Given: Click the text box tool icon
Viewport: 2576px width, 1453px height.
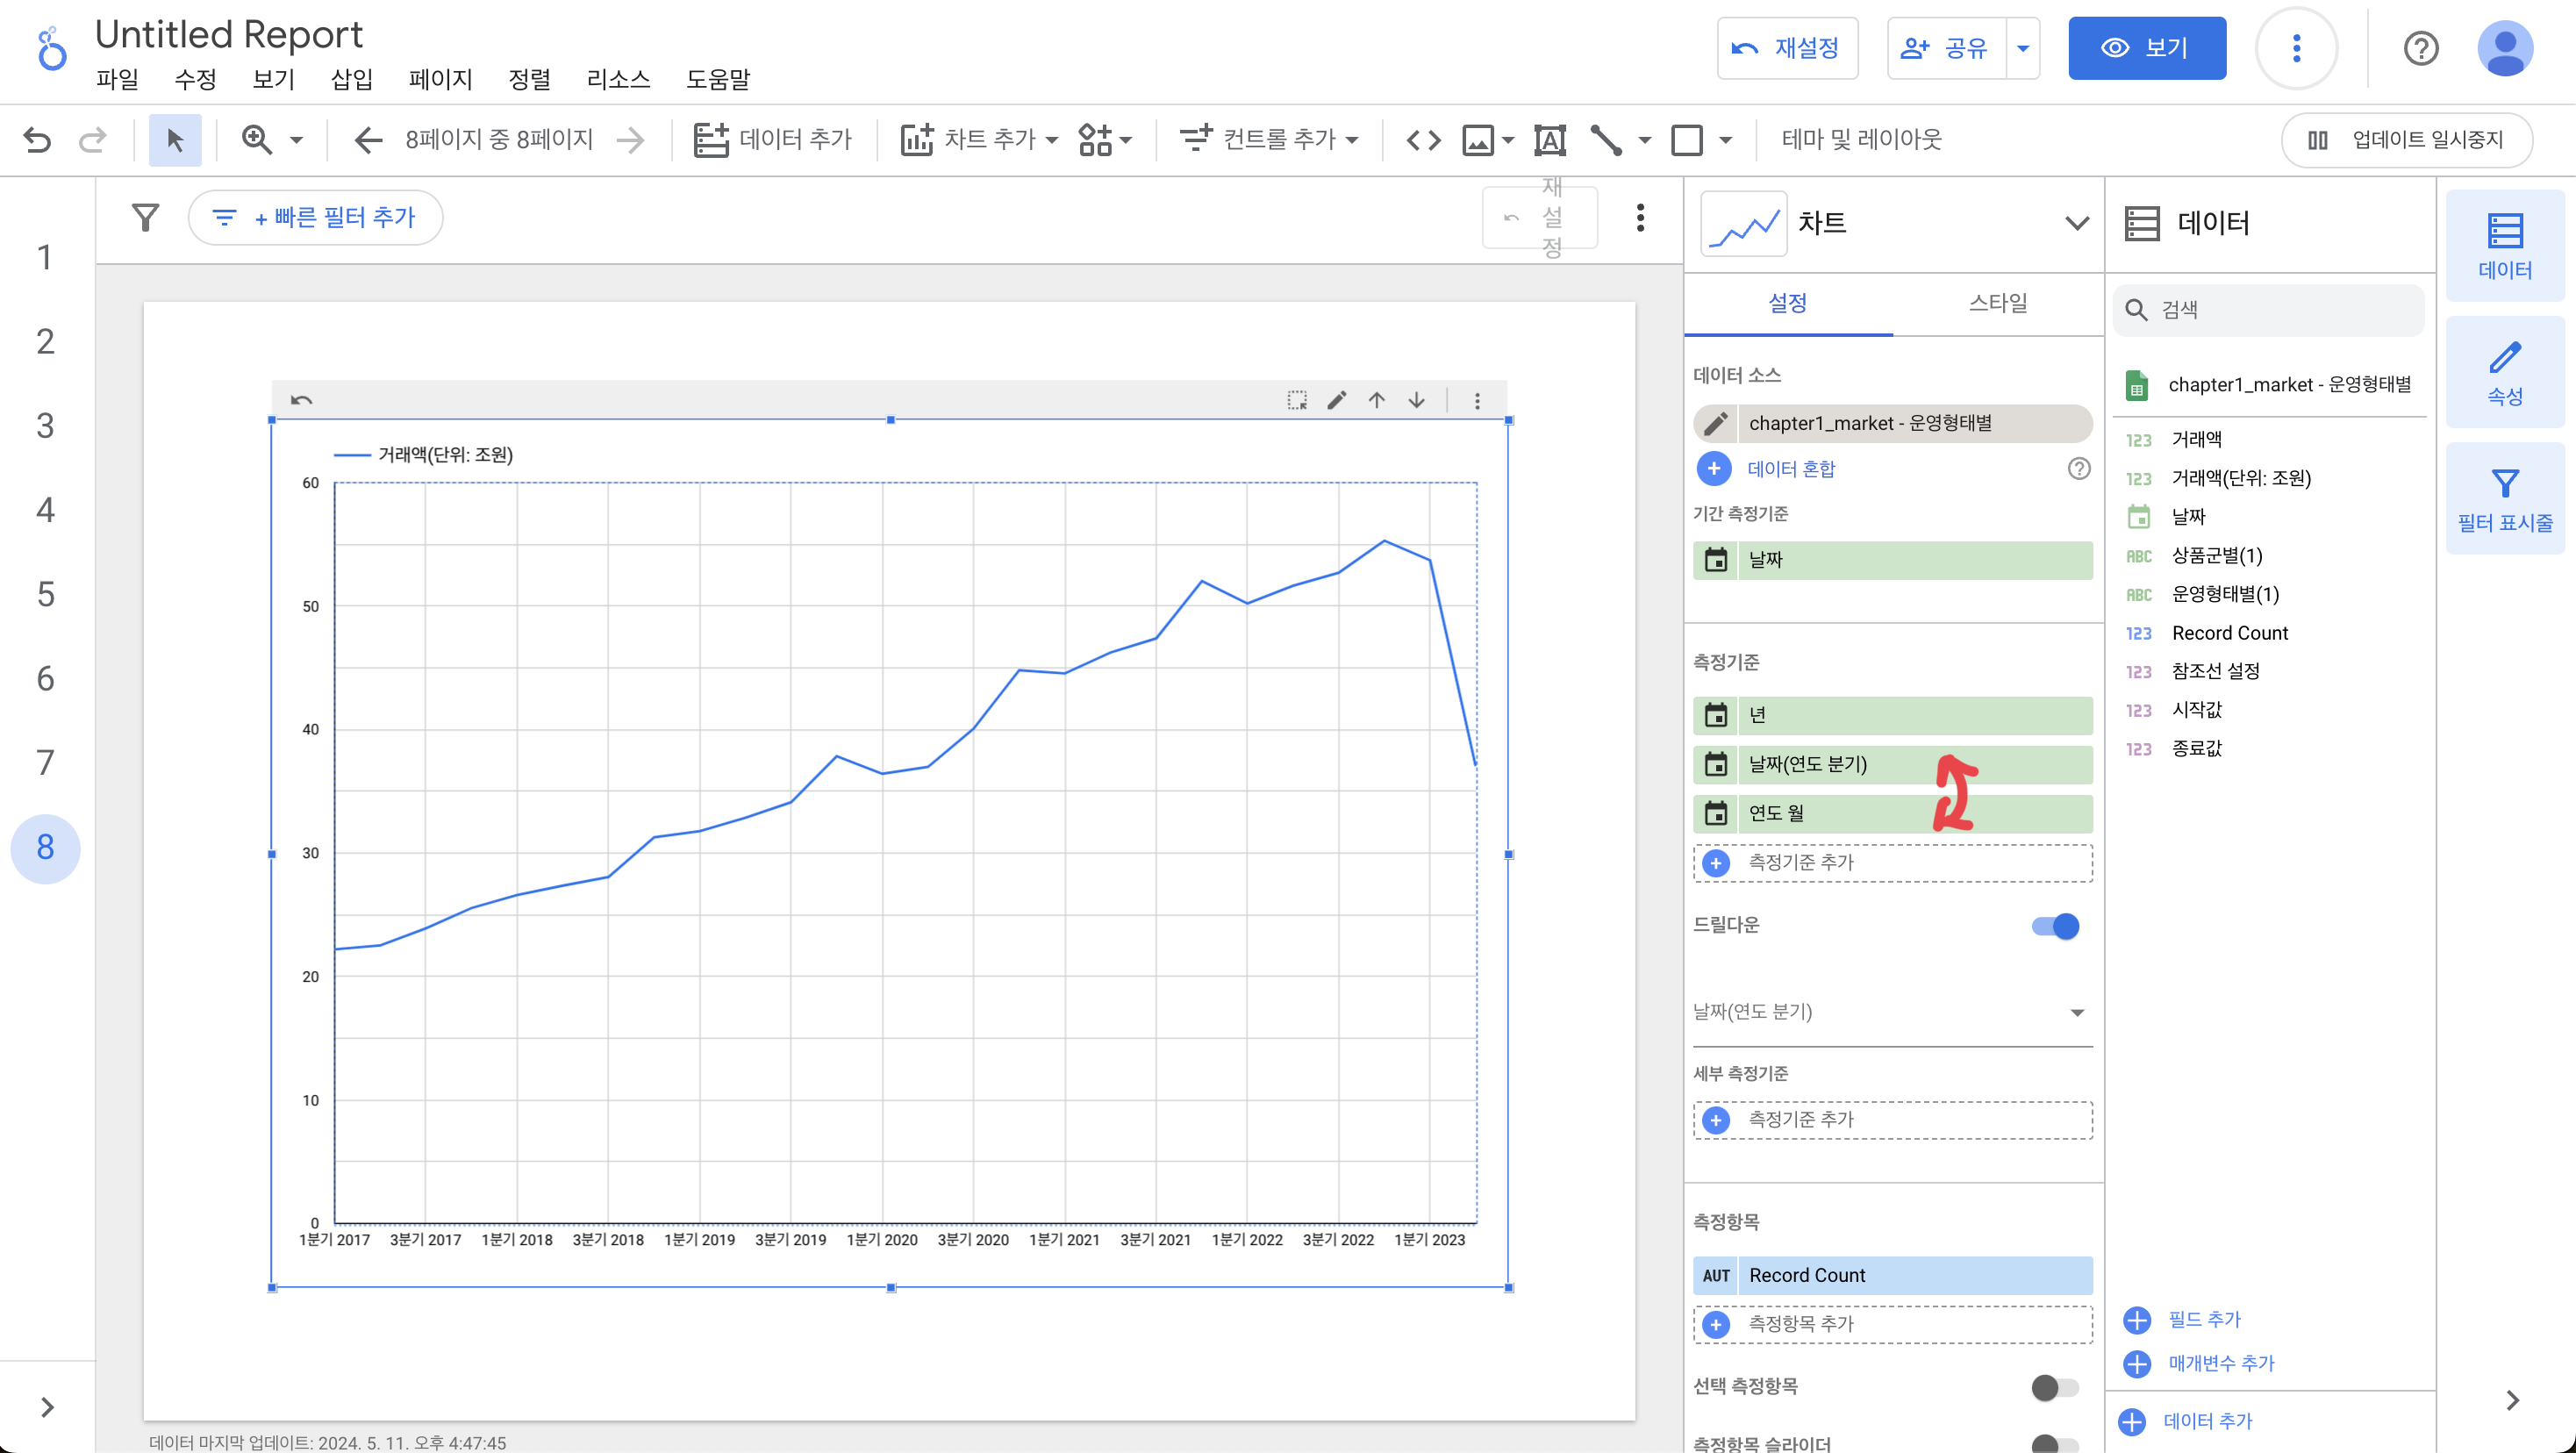Looking at the screenshot, I should tap(1549, 140).
